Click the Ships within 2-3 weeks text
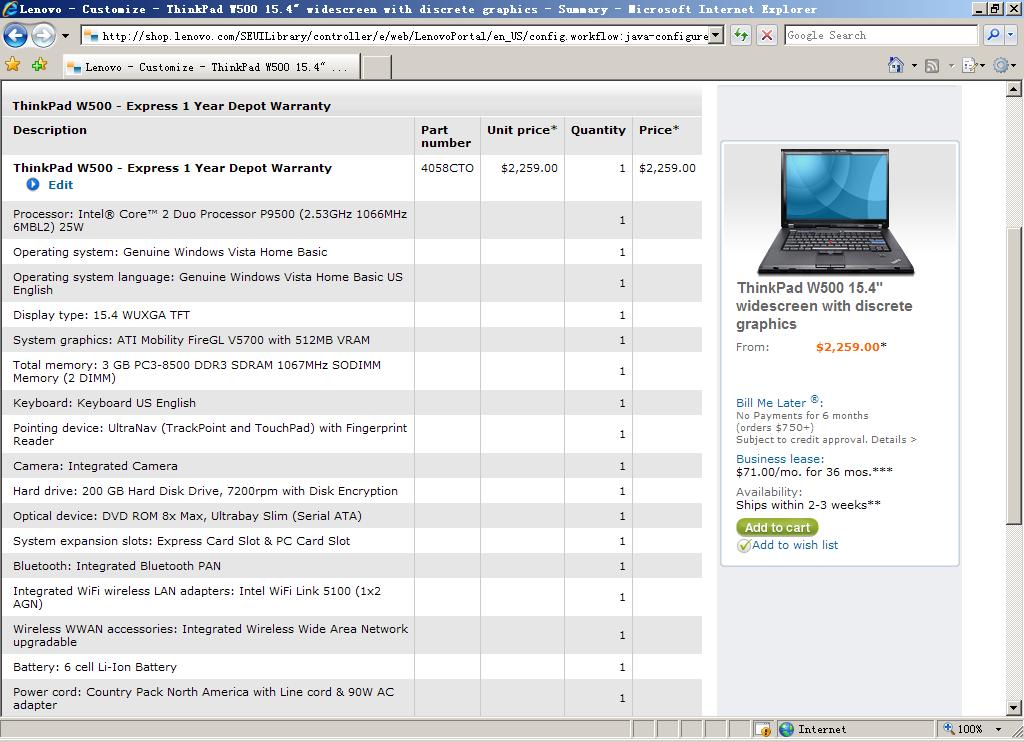The image size is (1024, 742). point(808,505)
